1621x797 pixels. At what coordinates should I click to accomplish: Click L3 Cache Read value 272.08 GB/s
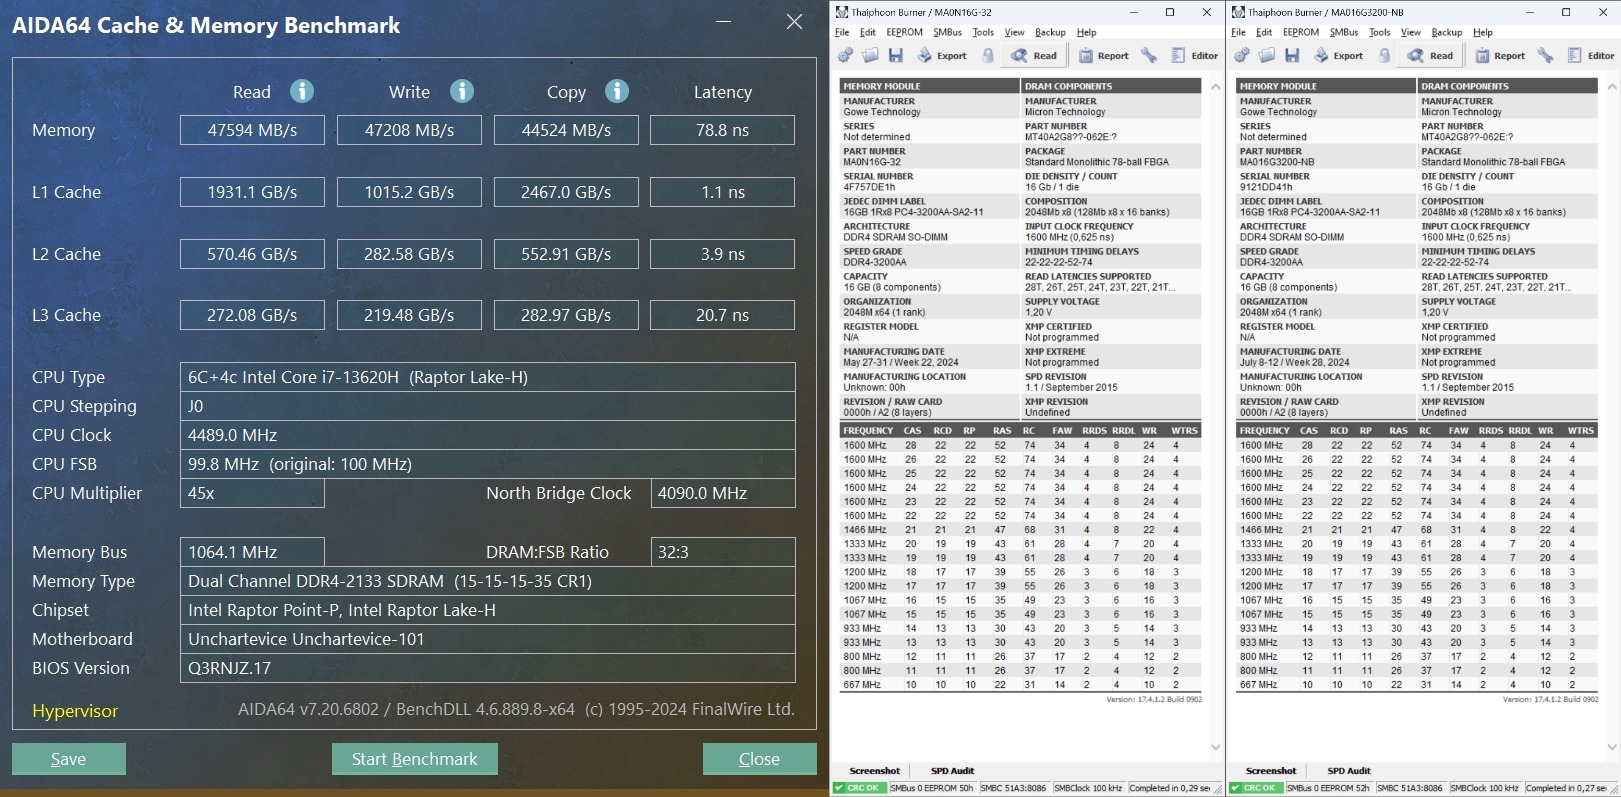tap(252, 315)
